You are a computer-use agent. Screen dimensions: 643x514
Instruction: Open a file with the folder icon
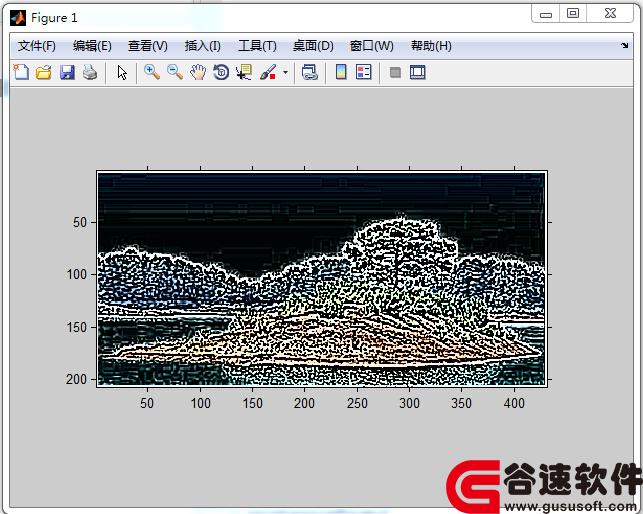[44, 73]
